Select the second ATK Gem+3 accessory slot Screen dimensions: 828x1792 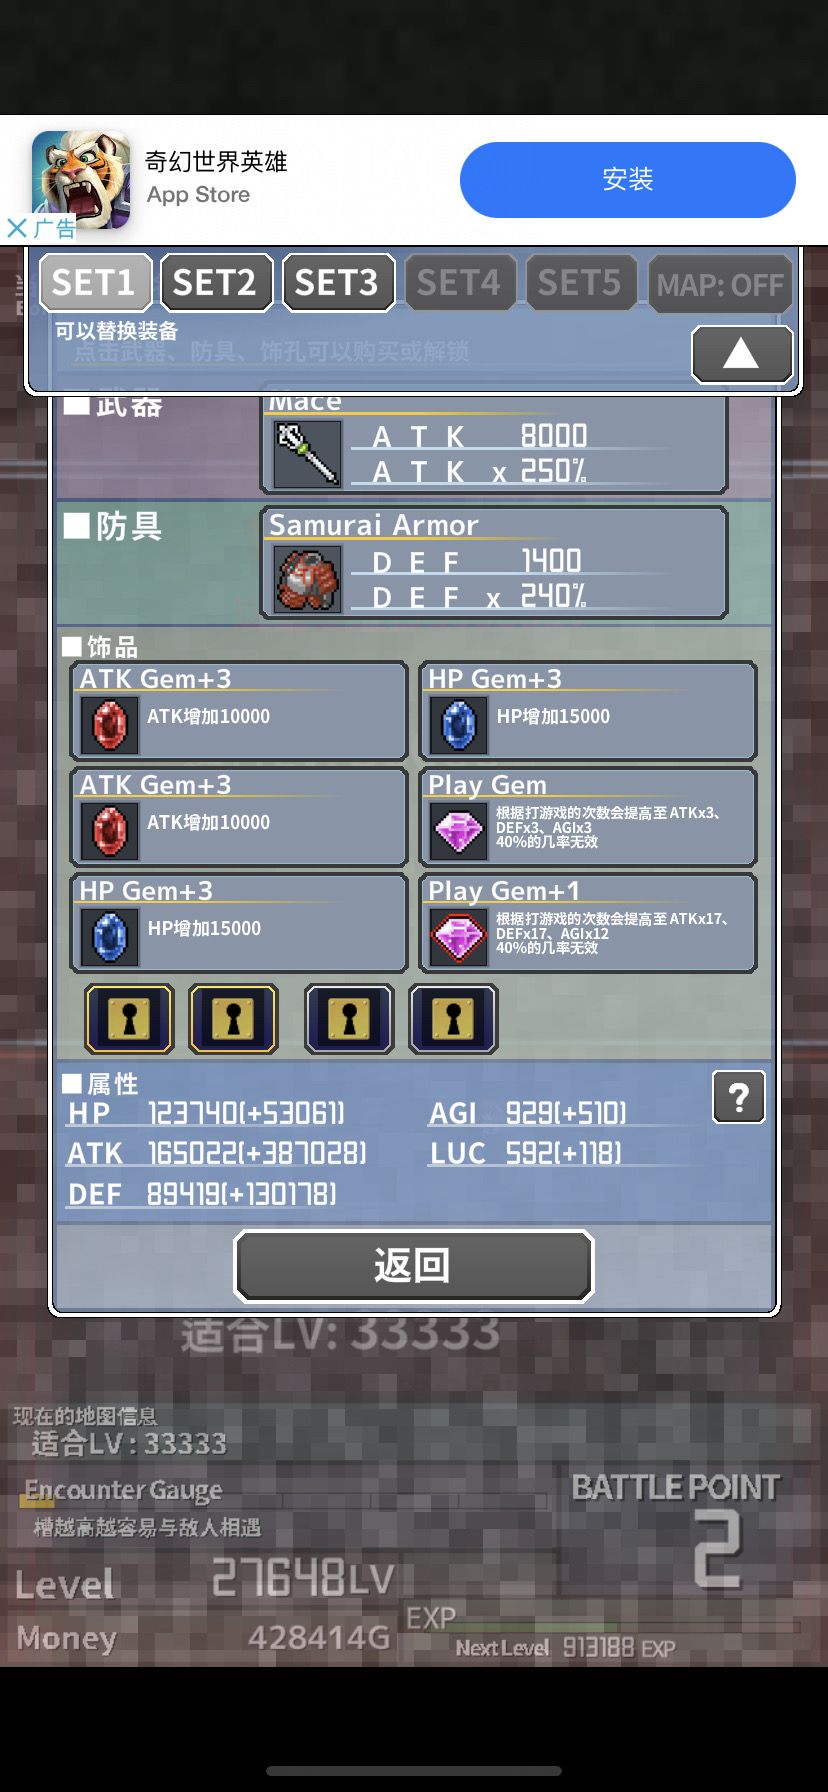pyautogui.click(x=239, y=817)
